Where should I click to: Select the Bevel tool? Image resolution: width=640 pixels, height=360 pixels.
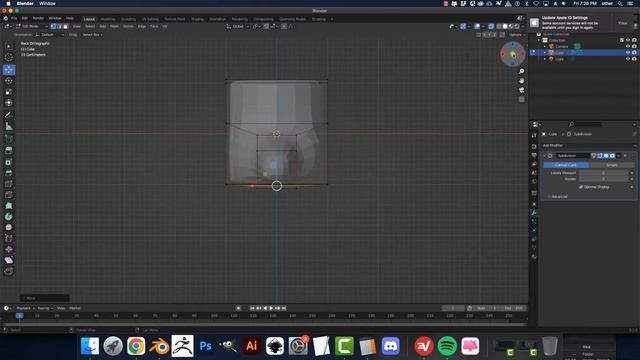pyautogui.click(x=9, y=173)
